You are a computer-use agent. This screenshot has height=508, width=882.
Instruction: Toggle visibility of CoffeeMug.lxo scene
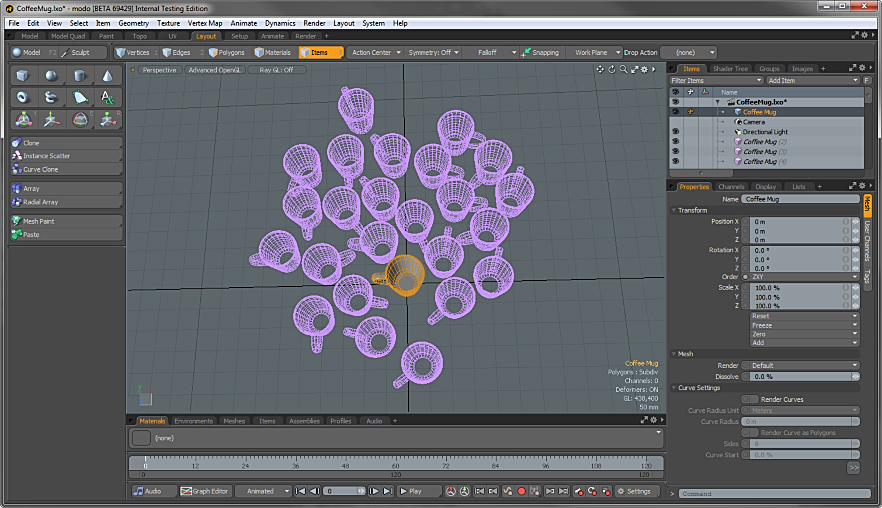(676, 102)
